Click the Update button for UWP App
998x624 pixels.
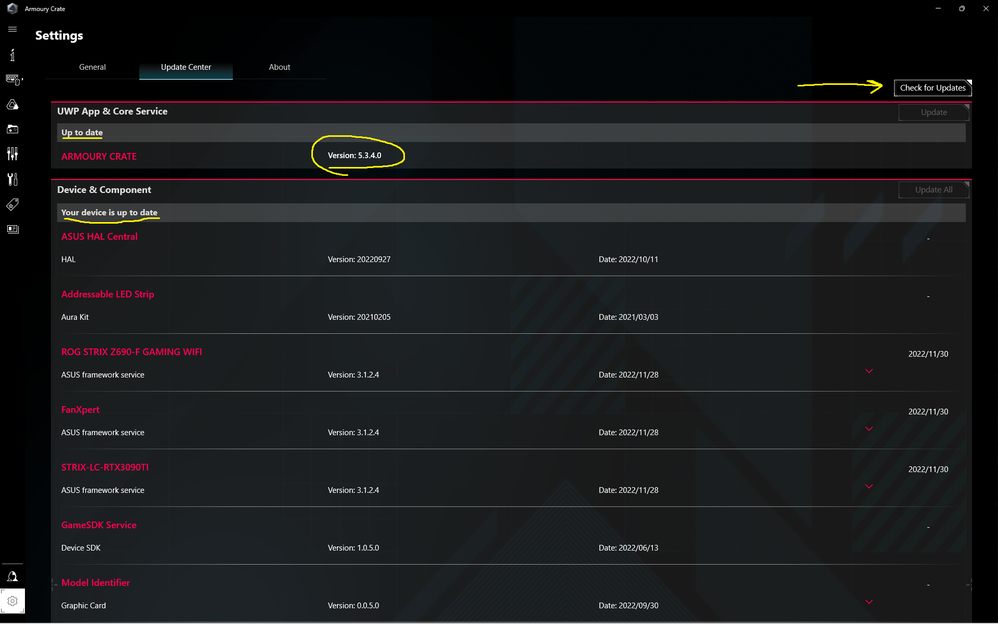coord(934,112)
